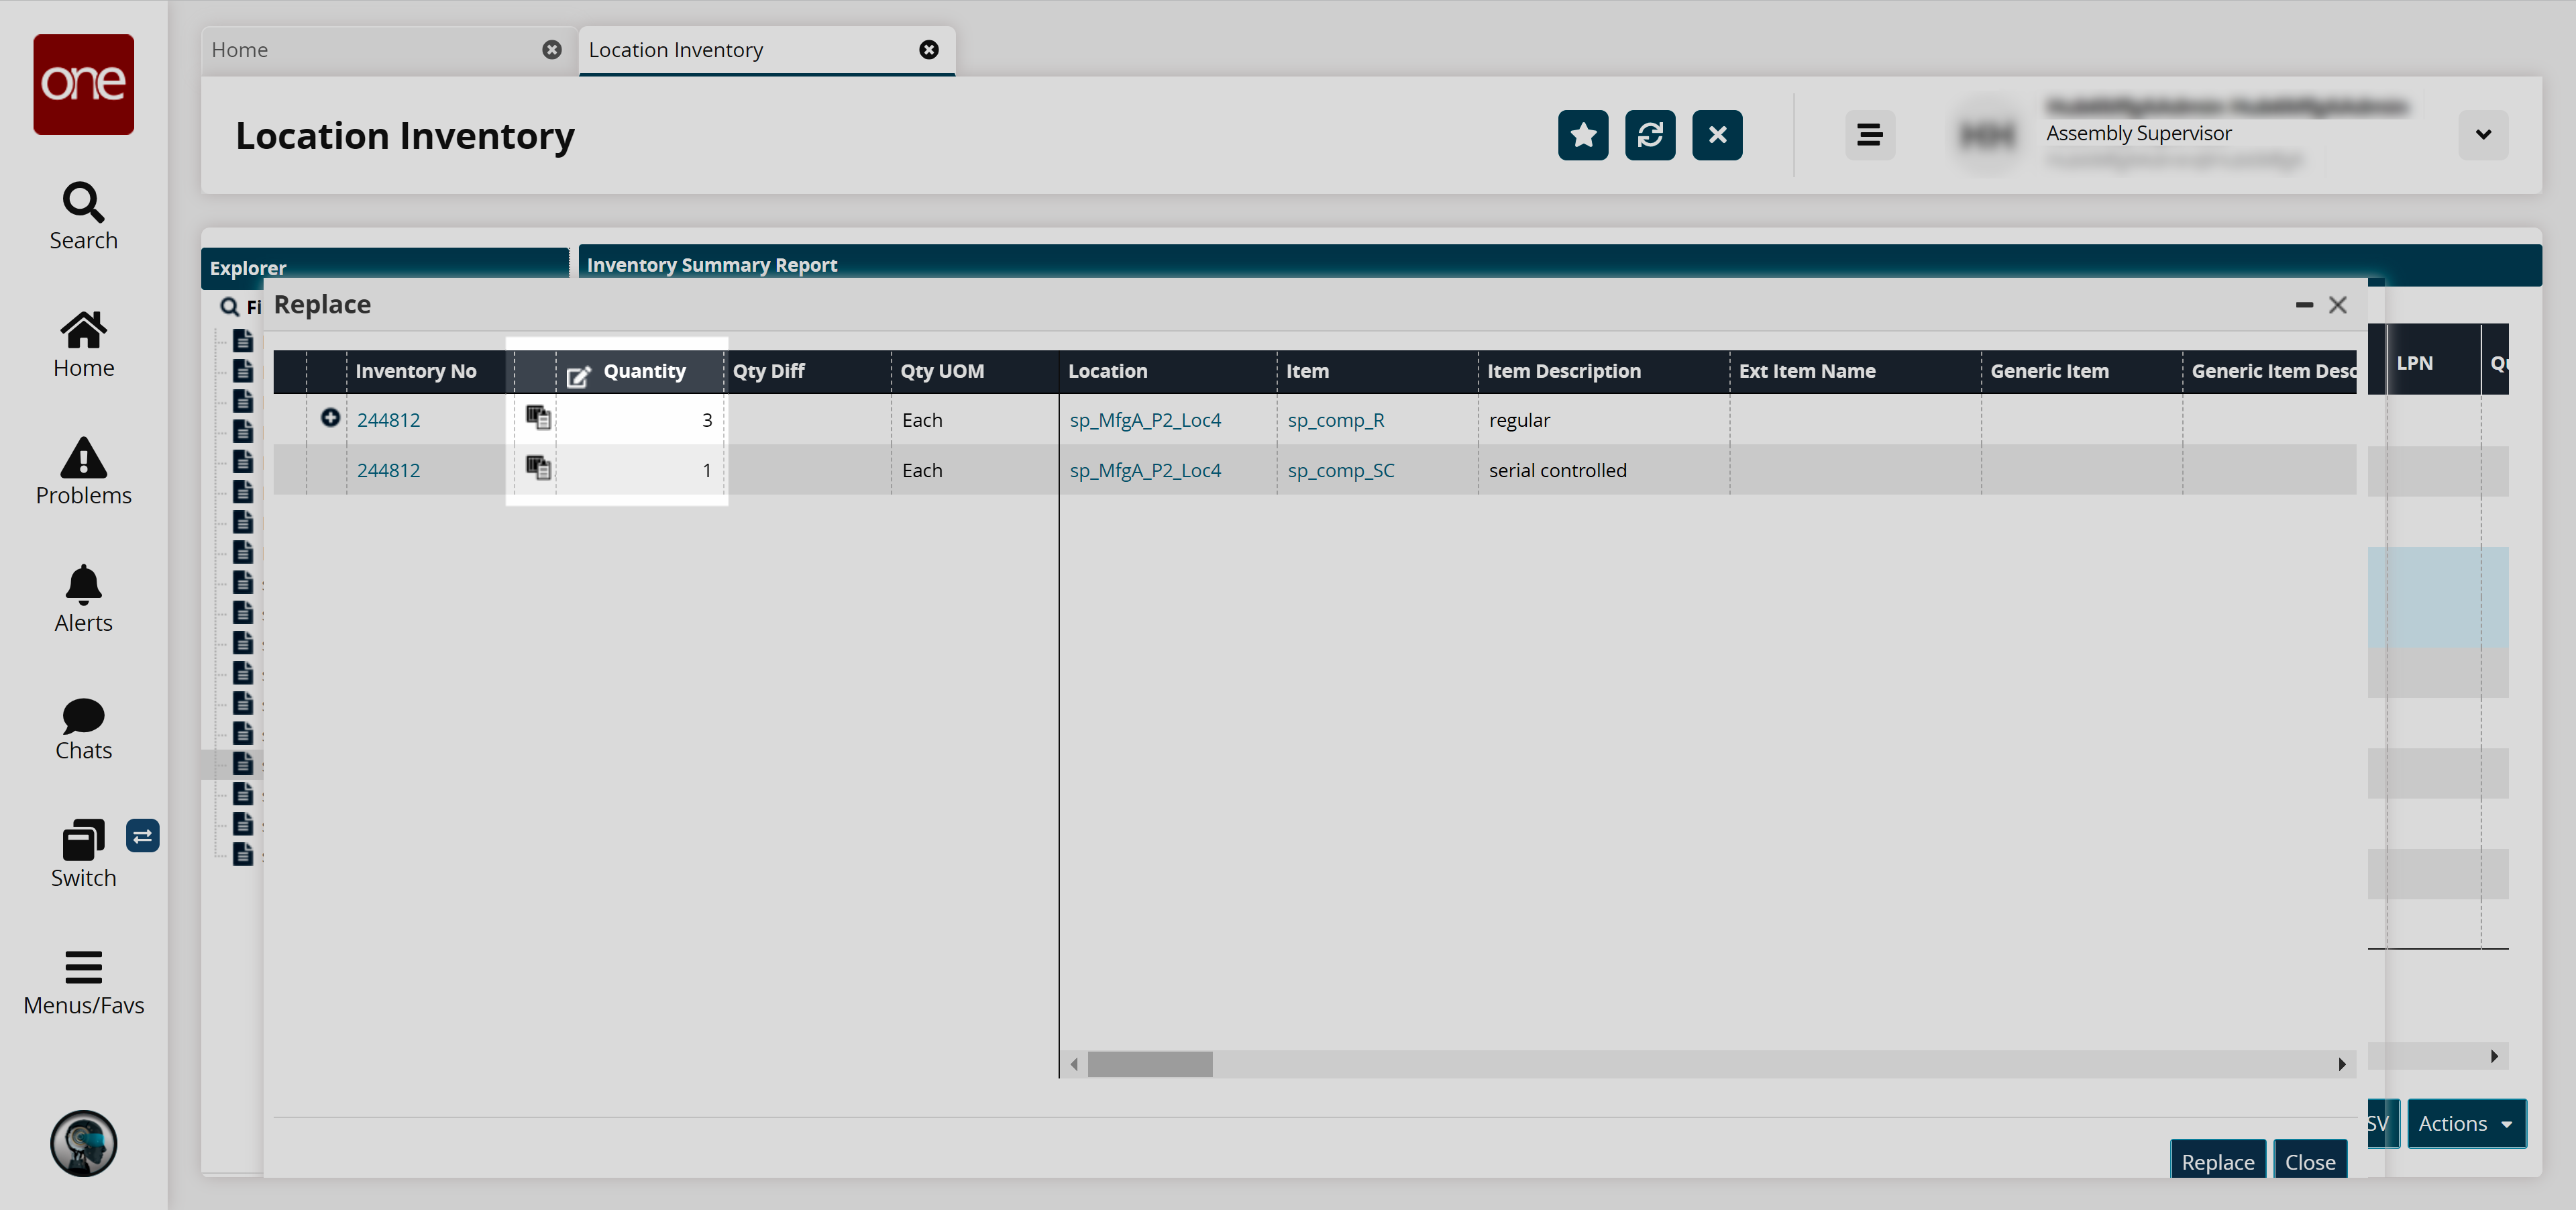Open the hamburger menu near the user name

pos(1869,135)
